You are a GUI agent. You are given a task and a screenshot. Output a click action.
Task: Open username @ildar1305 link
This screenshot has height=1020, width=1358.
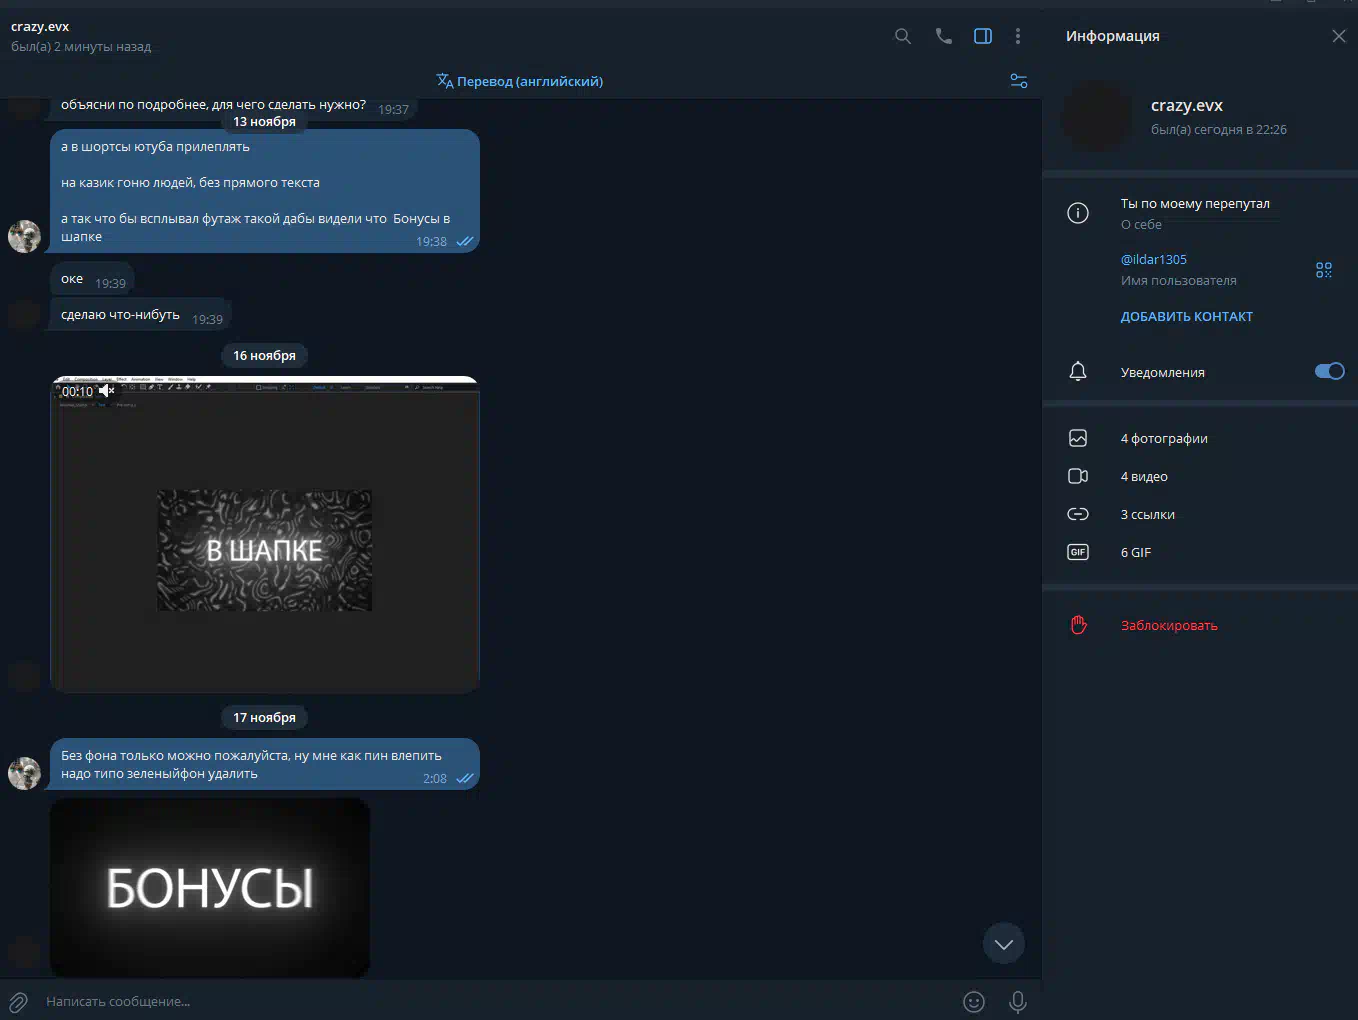[x=1154, y=259]
